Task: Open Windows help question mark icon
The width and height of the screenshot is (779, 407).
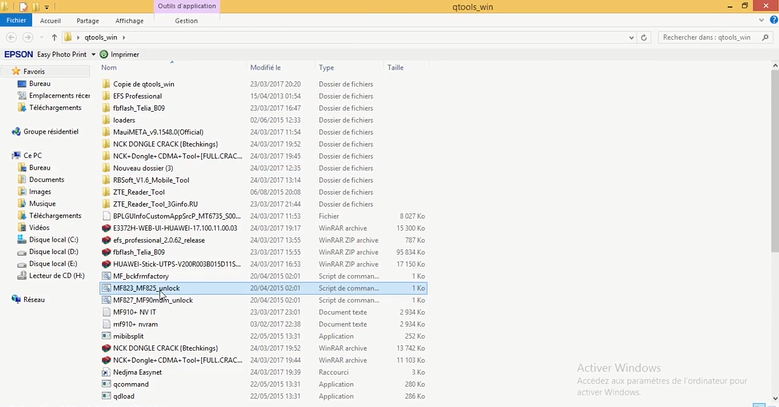Action: pyautogui.click(x=774, y=20)
